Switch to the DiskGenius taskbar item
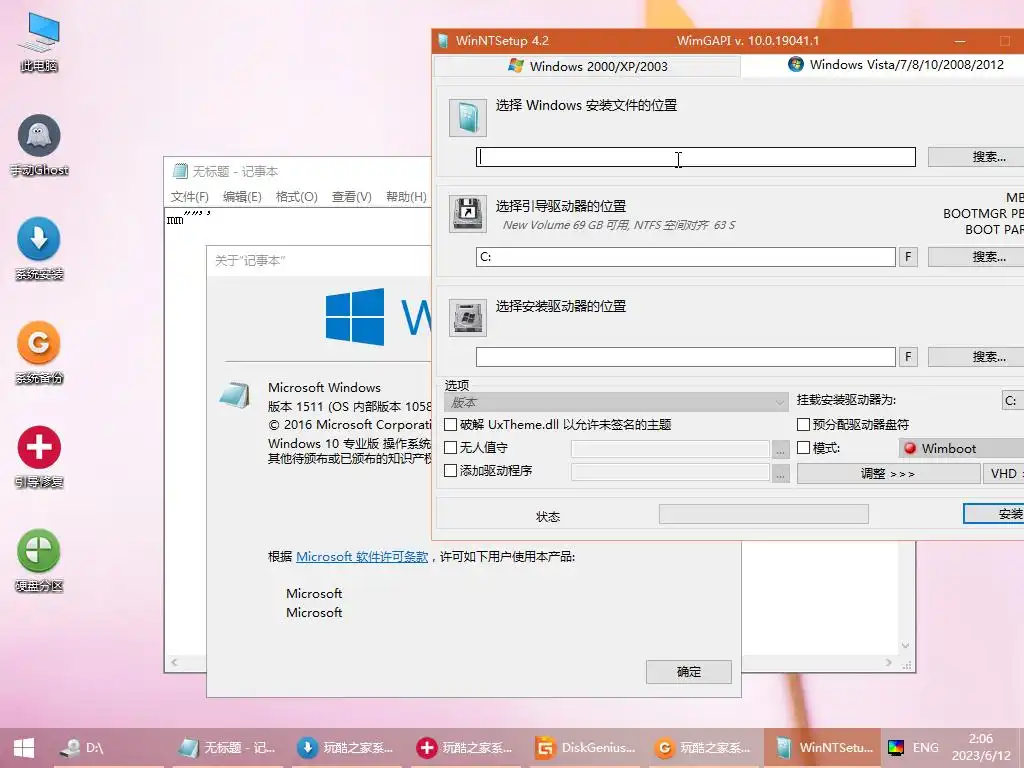Screen dimensions: 1024x768 click(585, 748)
